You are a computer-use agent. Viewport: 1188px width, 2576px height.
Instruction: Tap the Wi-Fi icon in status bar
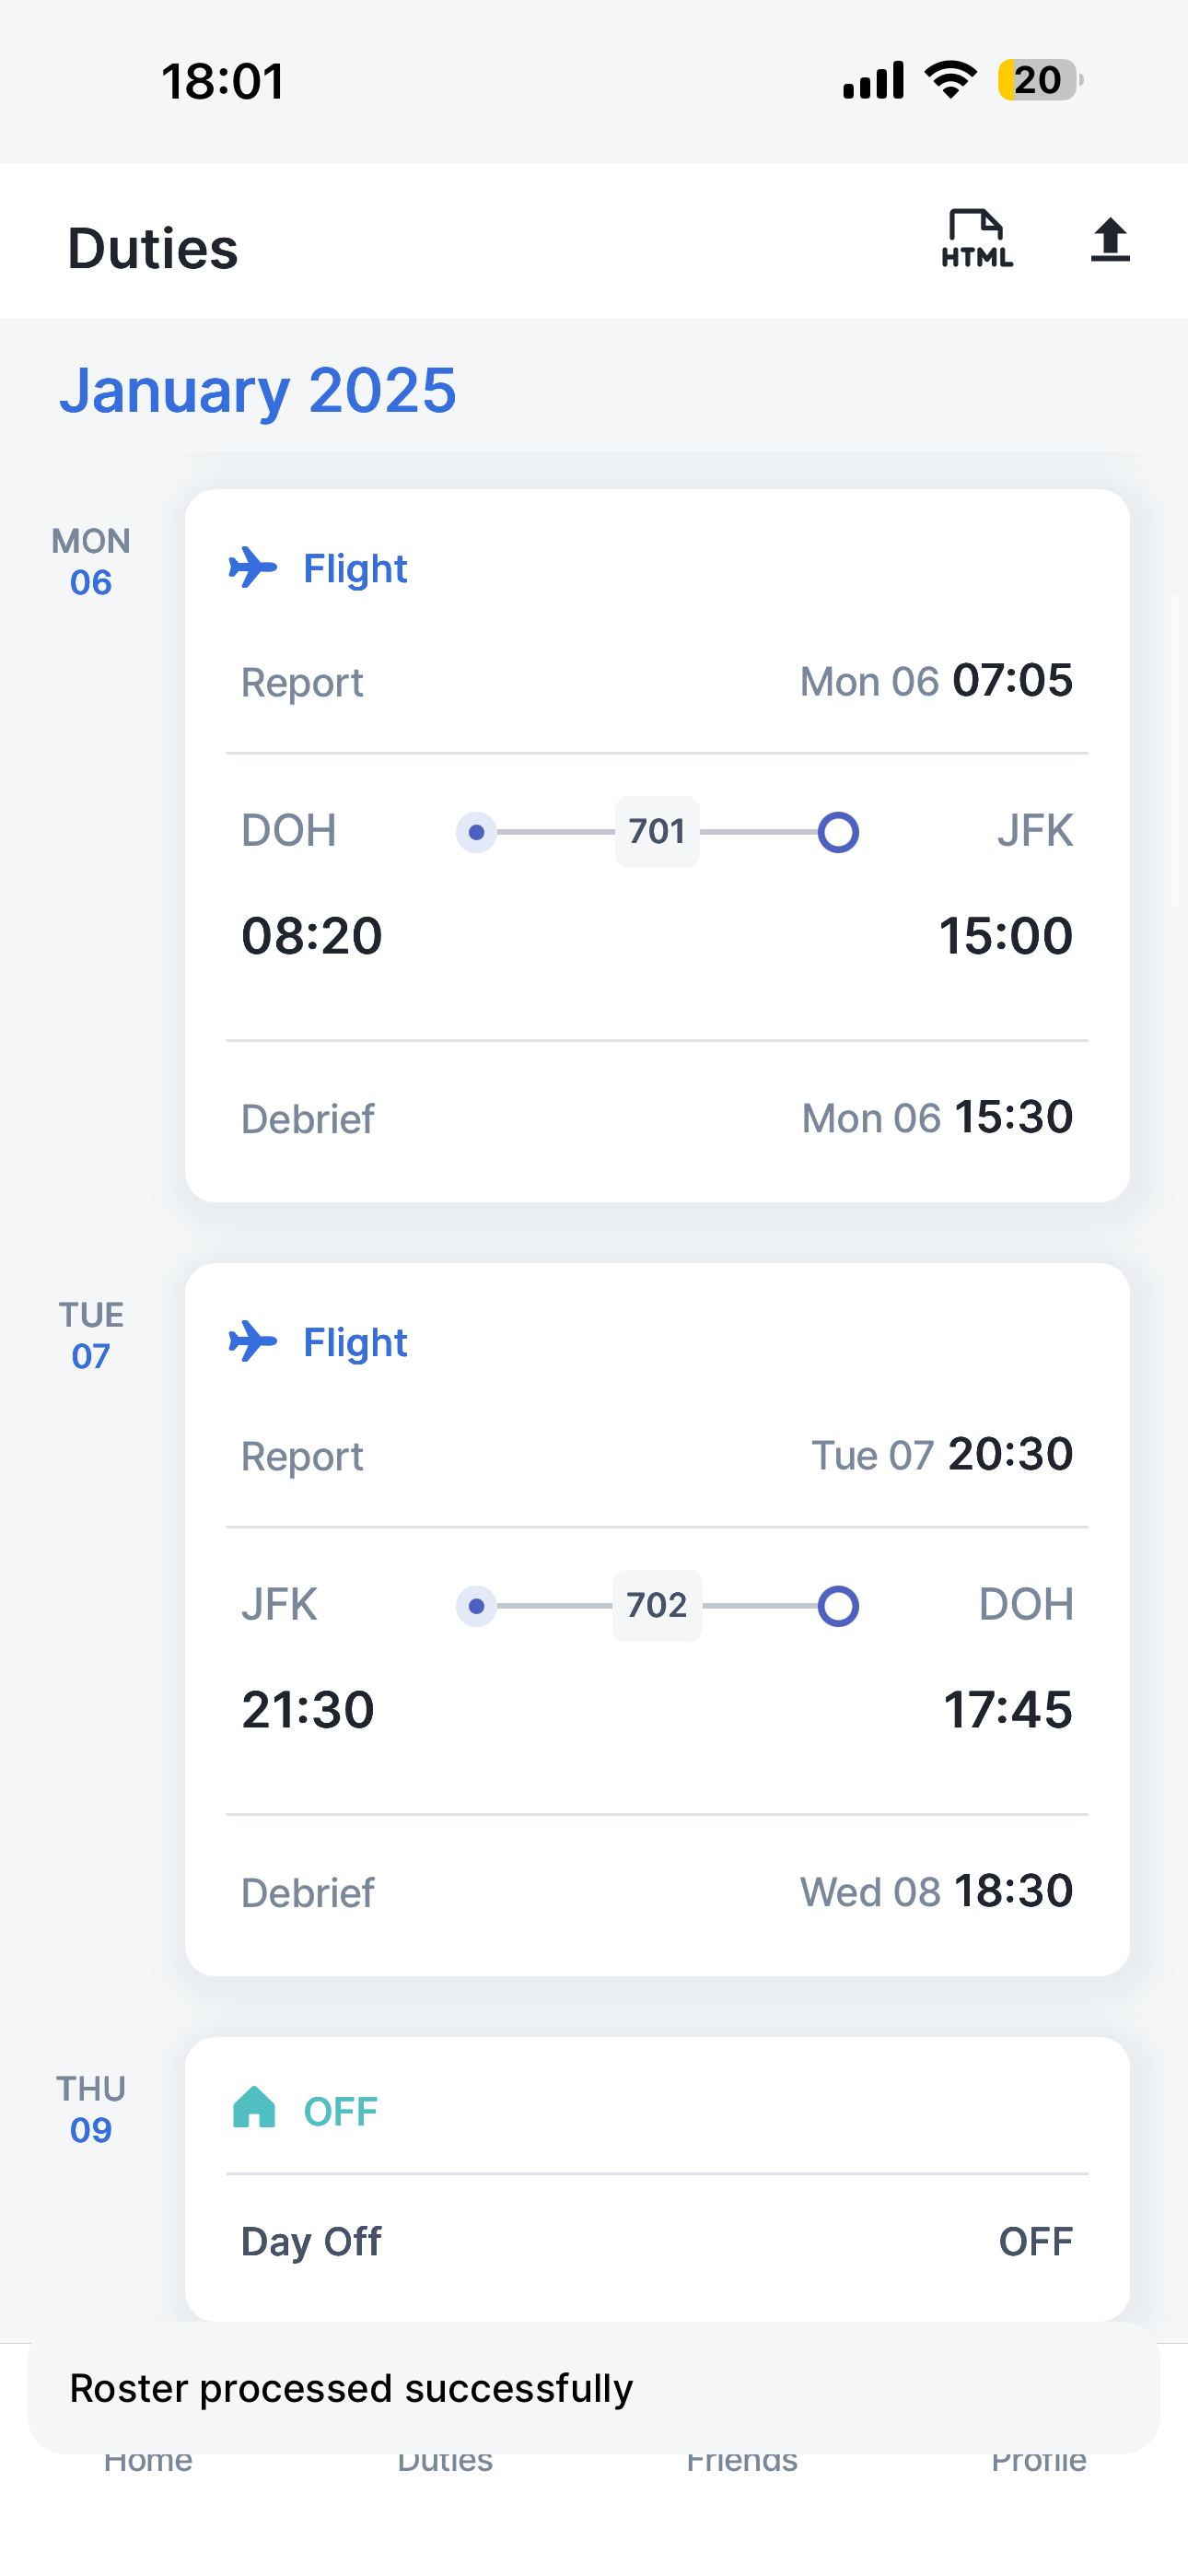pos(950,80)
